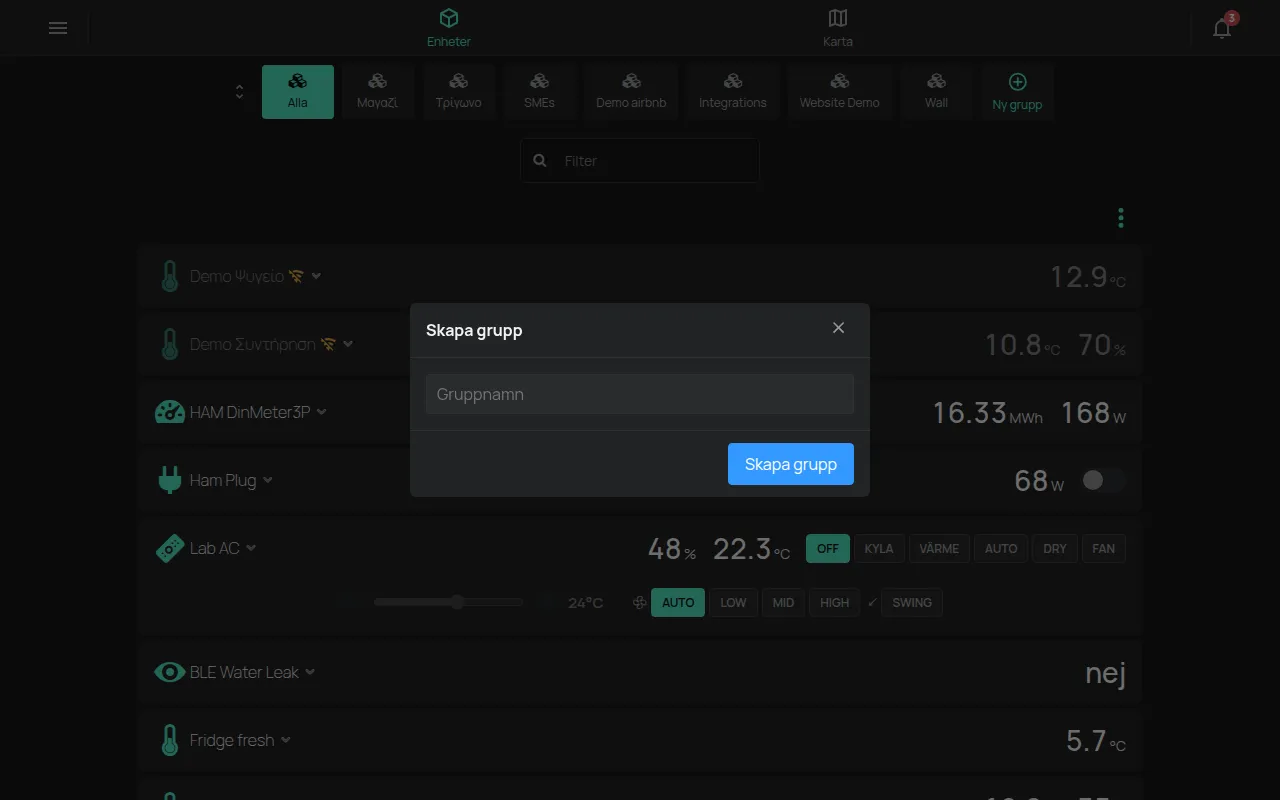
Task: Click the Lab AC fan speed icon
Action: (639, 603)
